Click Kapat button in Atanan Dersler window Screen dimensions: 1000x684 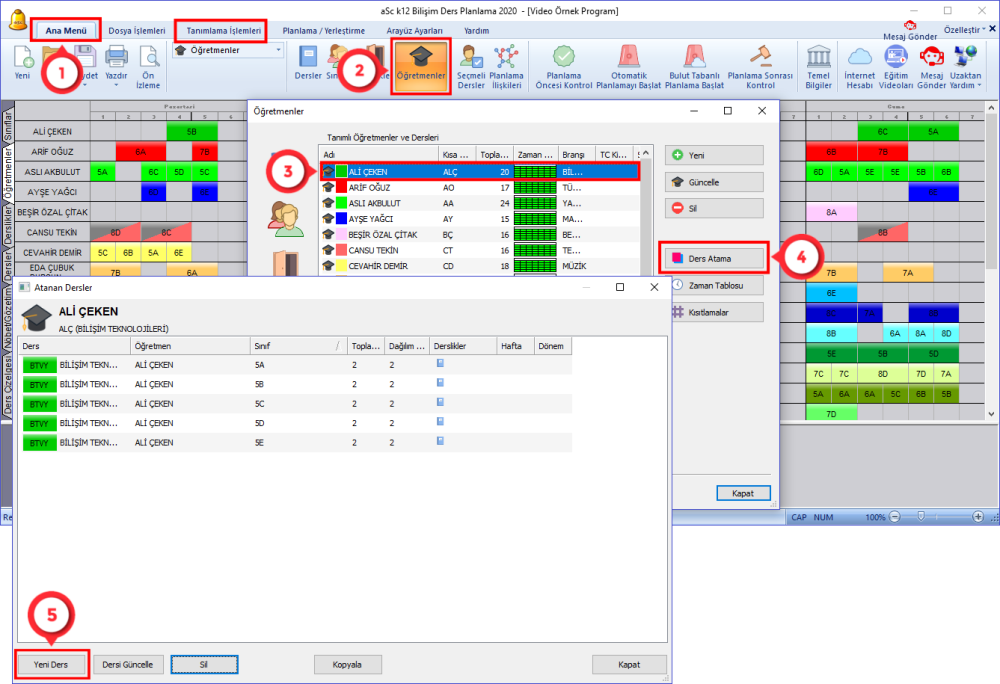(x=629, y=664)
